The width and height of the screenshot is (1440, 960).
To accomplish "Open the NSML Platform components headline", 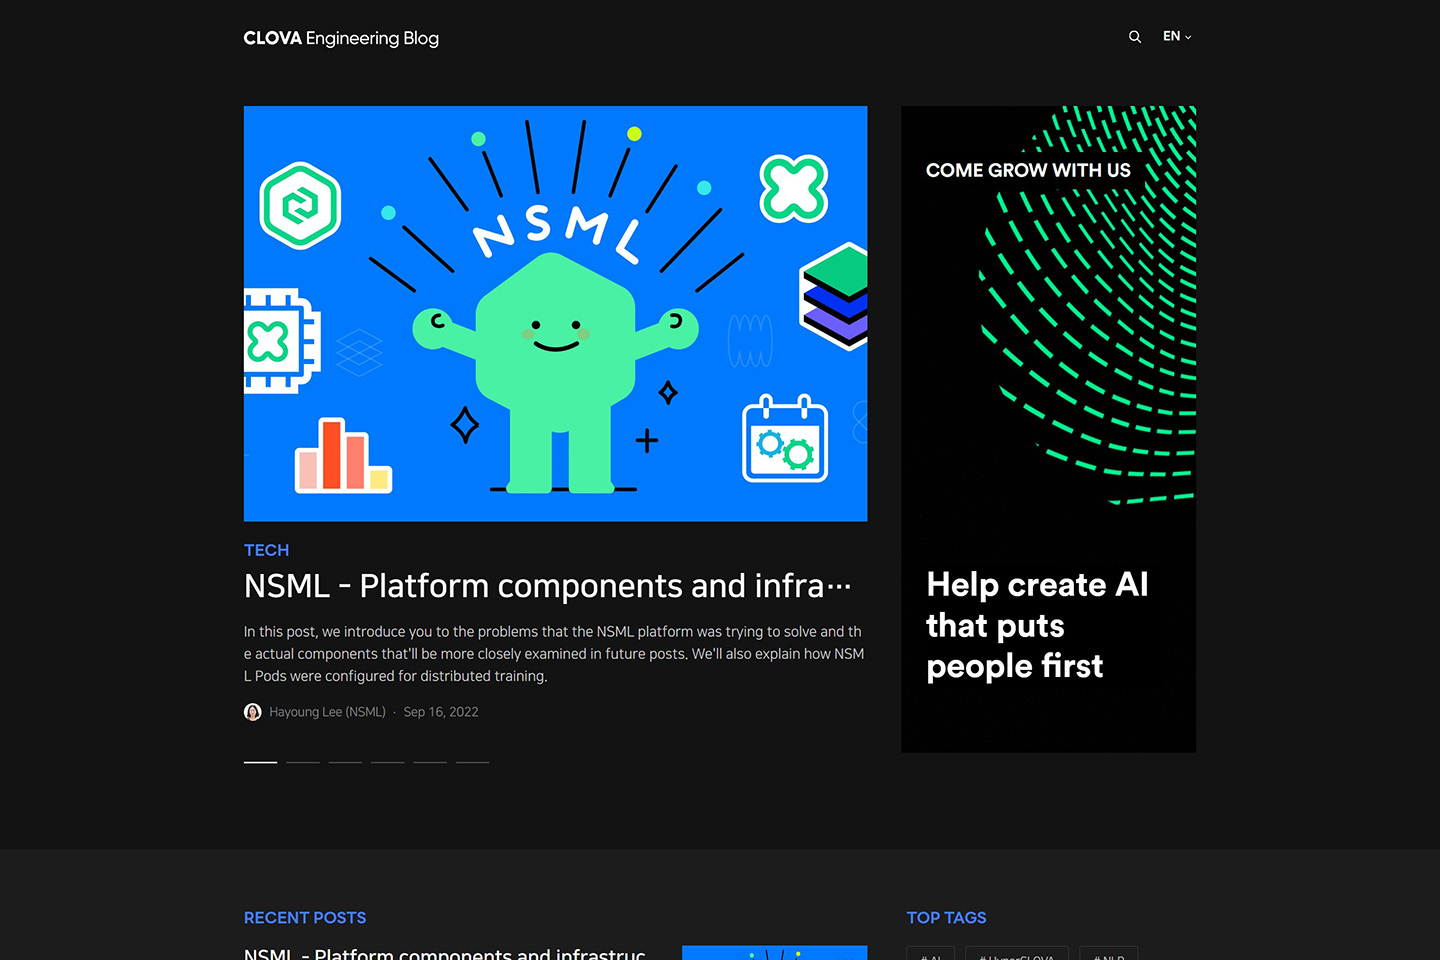I will 547,586.
